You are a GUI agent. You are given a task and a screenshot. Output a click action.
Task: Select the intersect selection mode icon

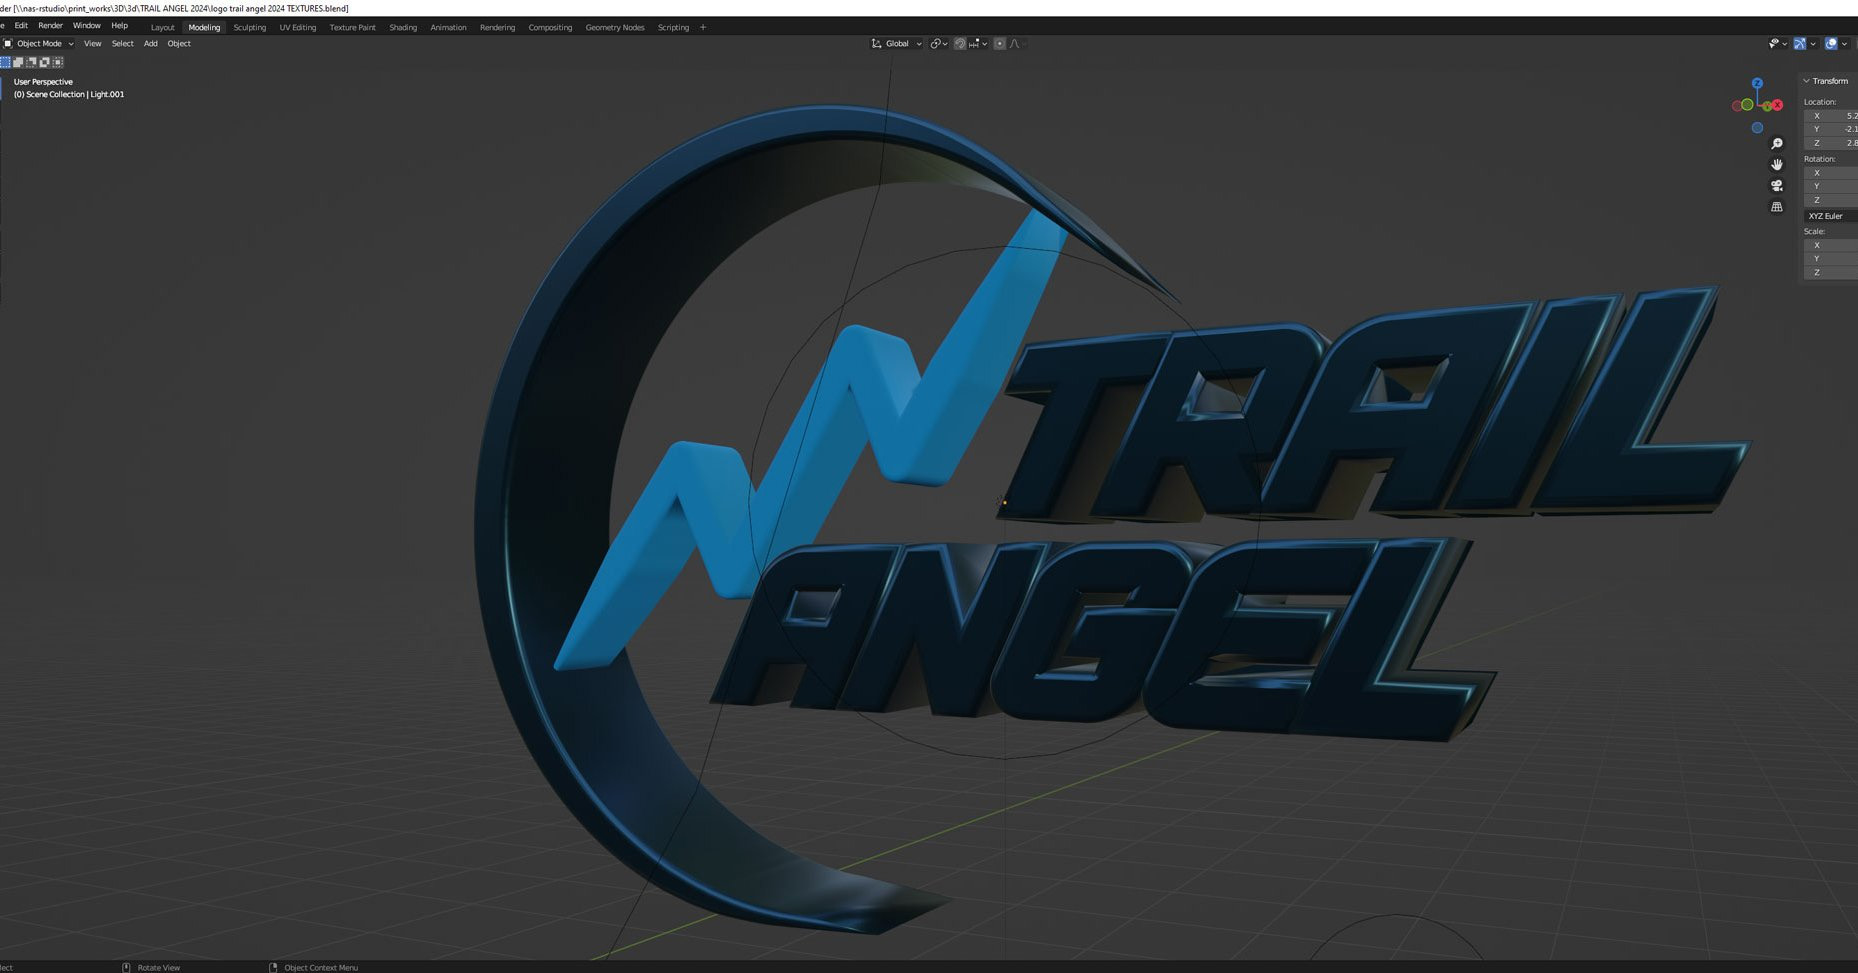coord(57,62)
